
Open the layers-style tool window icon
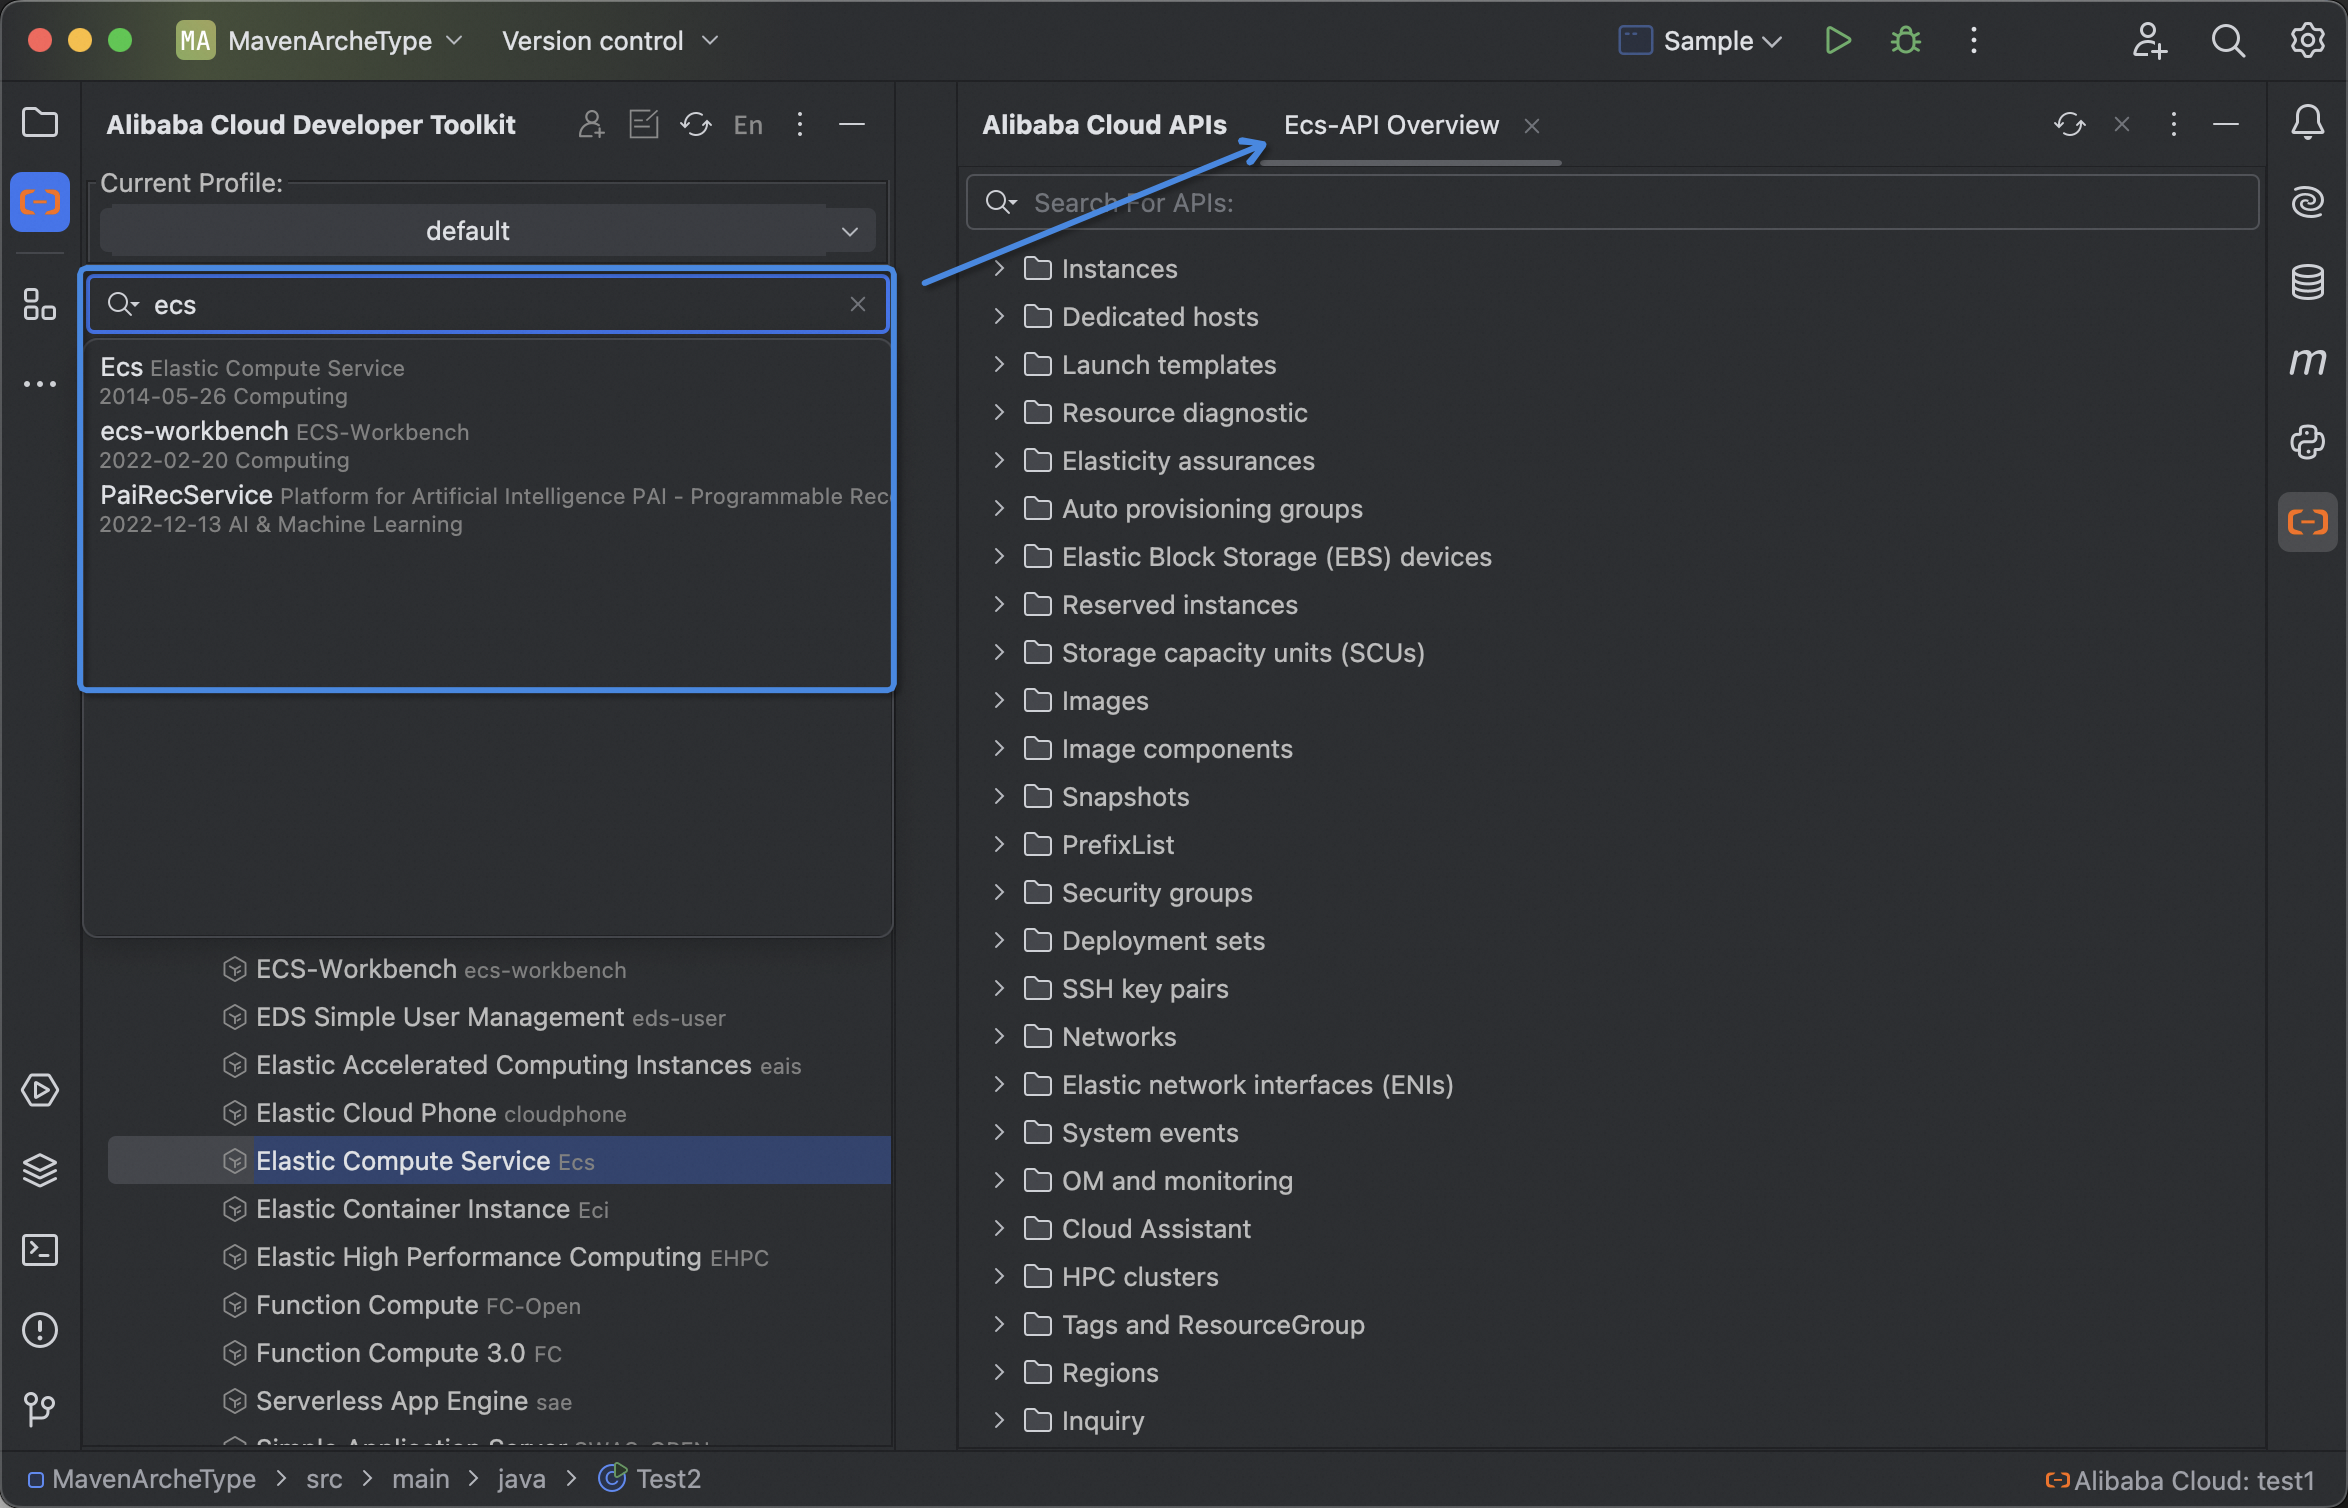(40, 1170)
